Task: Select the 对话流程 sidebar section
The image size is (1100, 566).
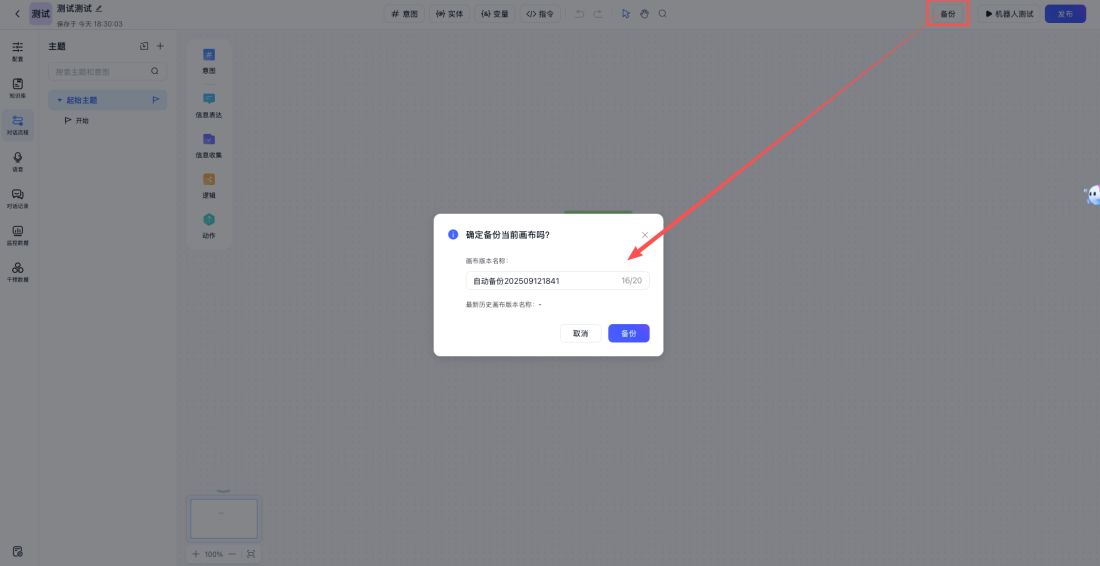Action: pyautogui.click(x=18, y=125)
